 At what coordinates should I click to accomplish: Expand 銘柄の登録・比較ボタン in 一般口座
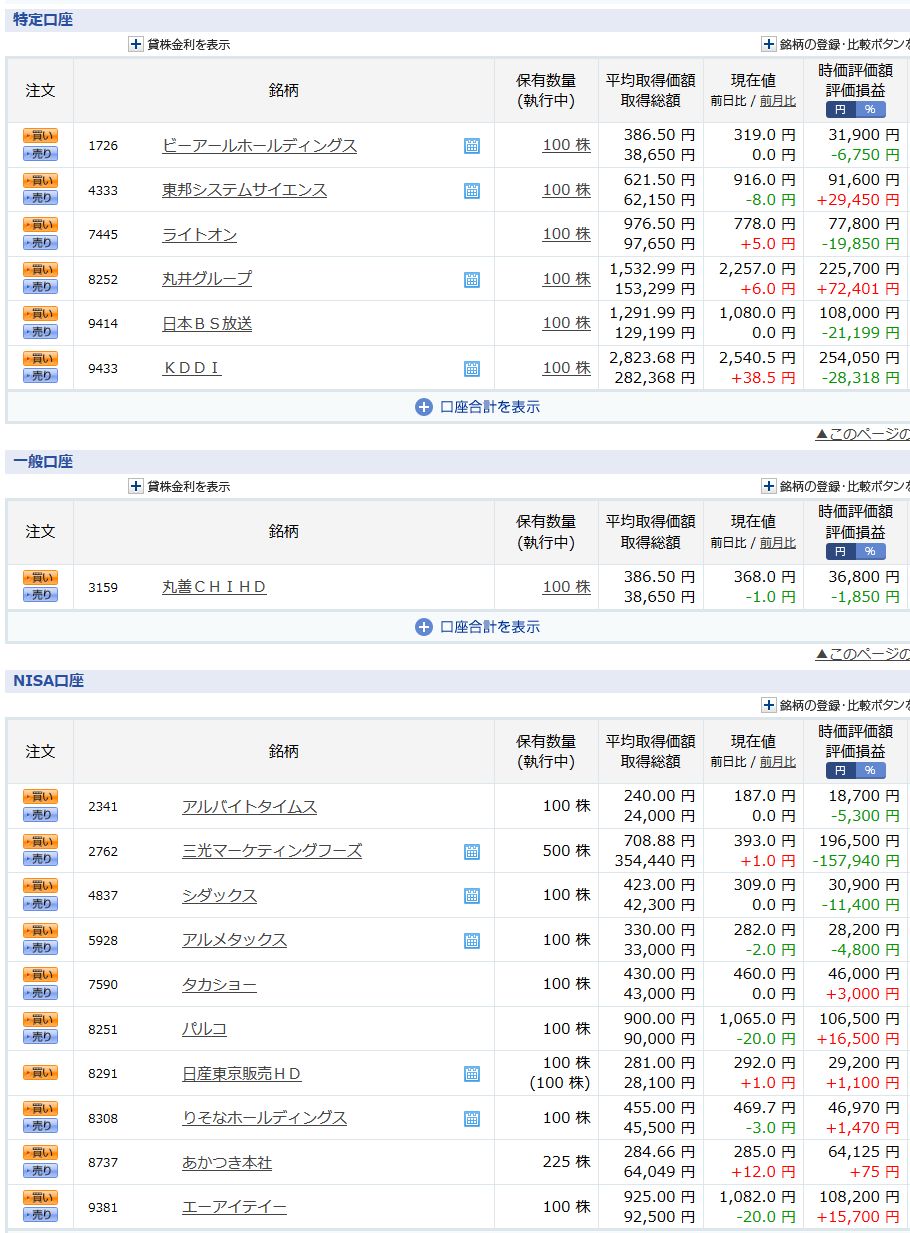(836, 486)
